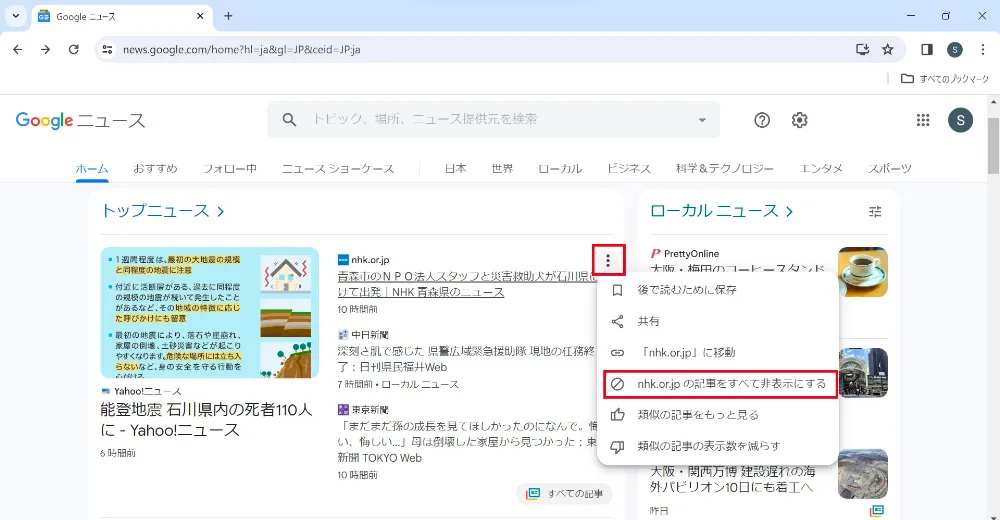
Task: Open the Chrome side panel icon
Action: (x=927, y=49)
